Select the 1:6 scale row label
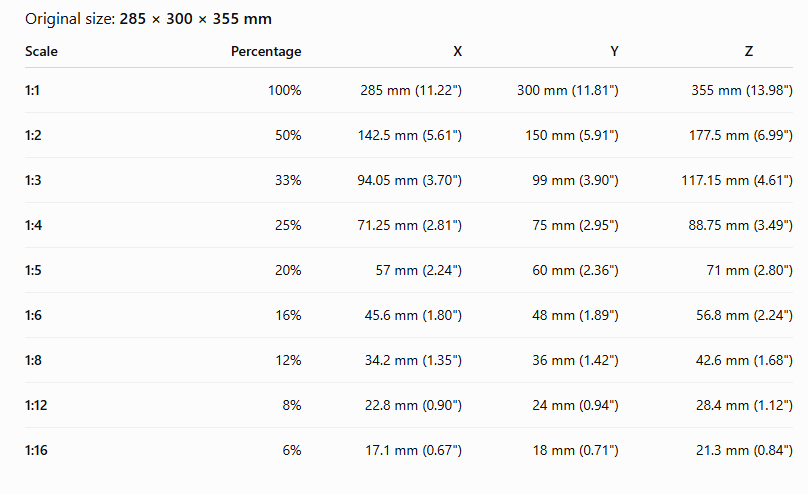808x494 pixels. [x=33, y=315]
